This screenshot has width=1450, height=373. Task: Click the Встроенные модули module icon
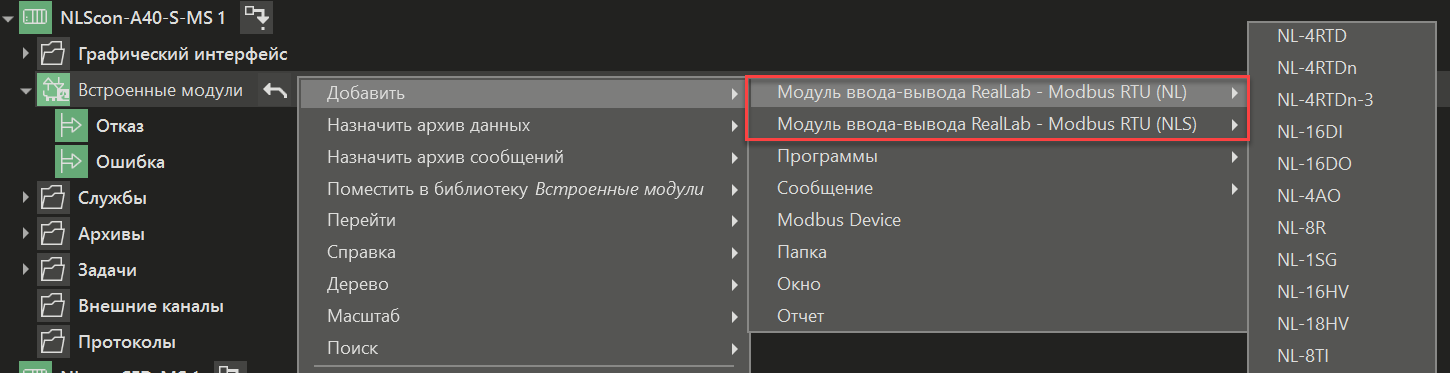(x=52, y=90)
